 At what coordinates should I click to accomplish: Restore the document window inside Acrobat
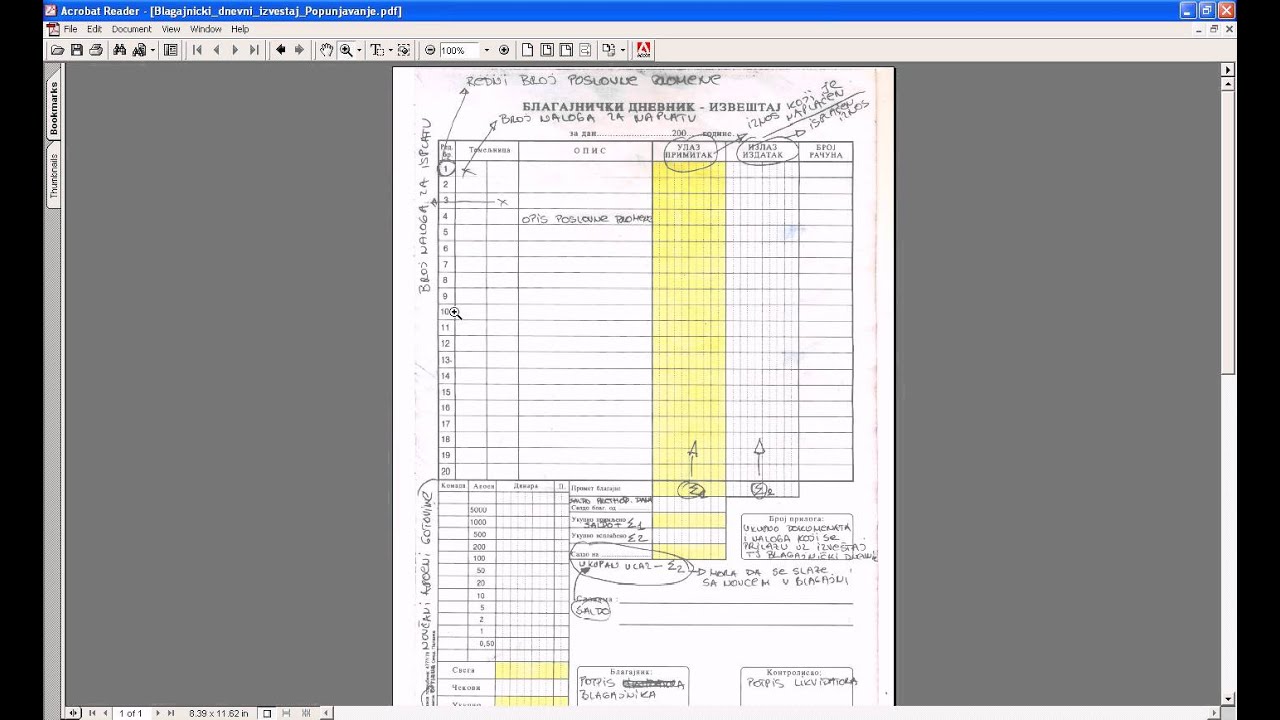click(1214, 29)
